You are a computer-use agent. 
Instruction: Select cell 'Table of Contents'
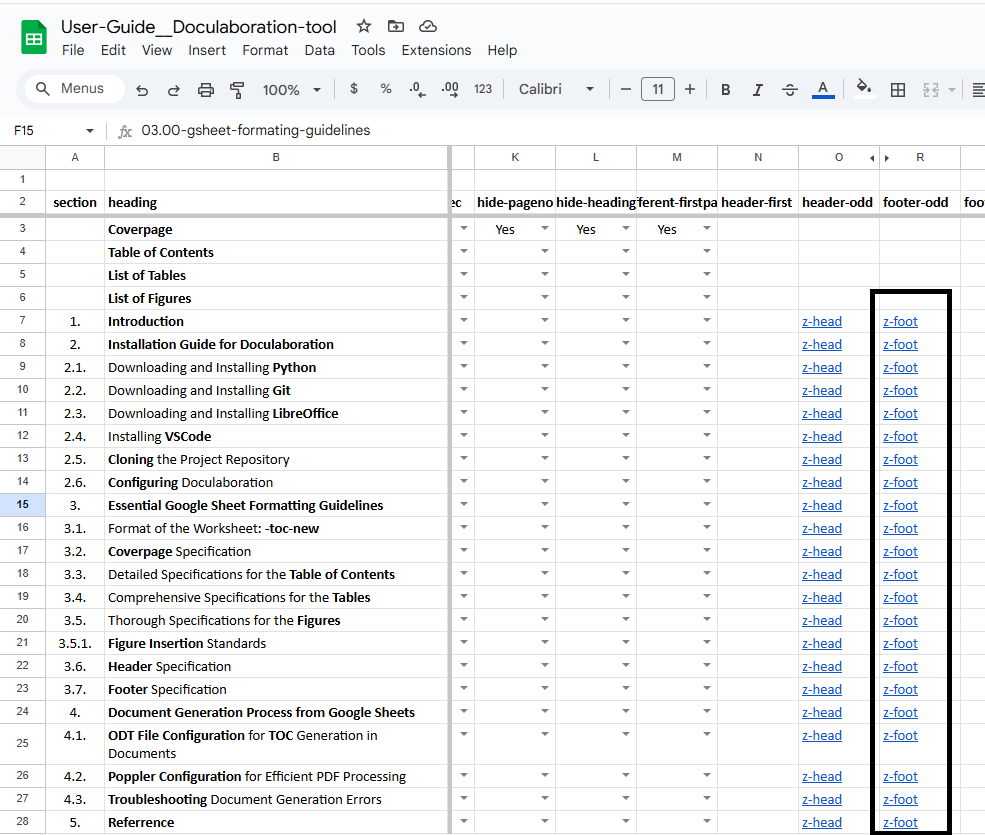pyautogui.click(x=276, y=252)
